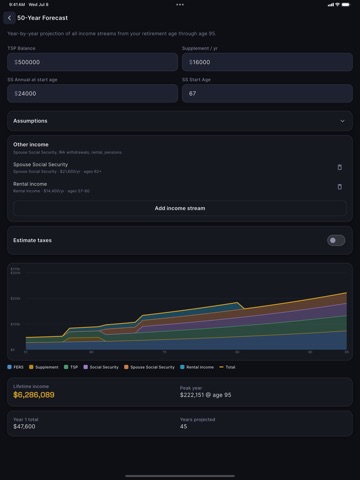Click the Assumptions heading text
The width and height of the screenshot is (360, 480).
click(x=30, y=121)
